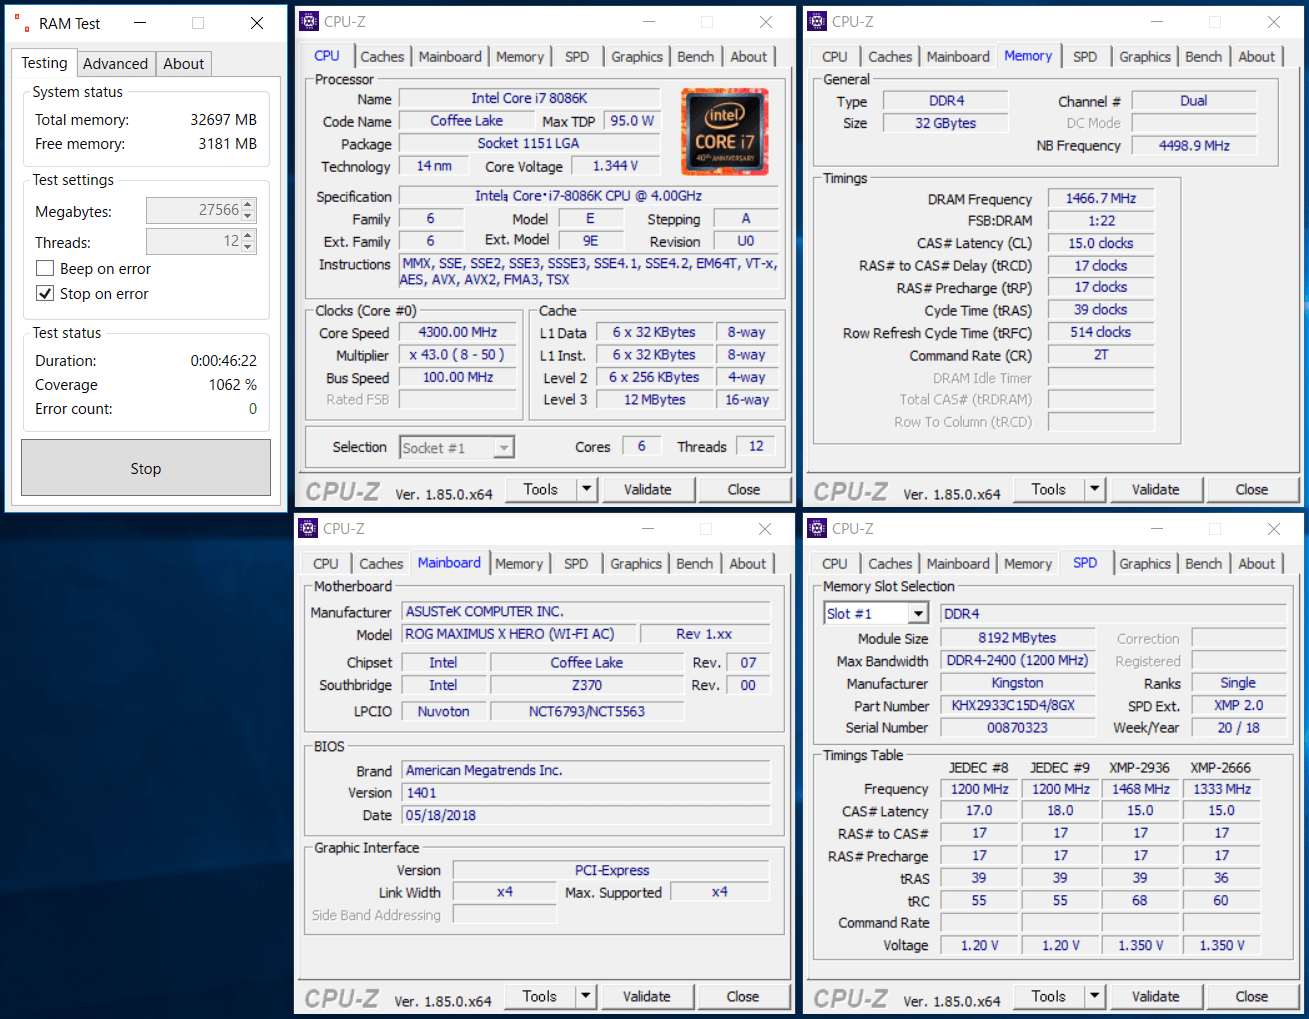This screenshot has height=1019, width=1309.
Task: Open Tools dropdown arrow in the Mainboard window
Action: click(586, 996)
